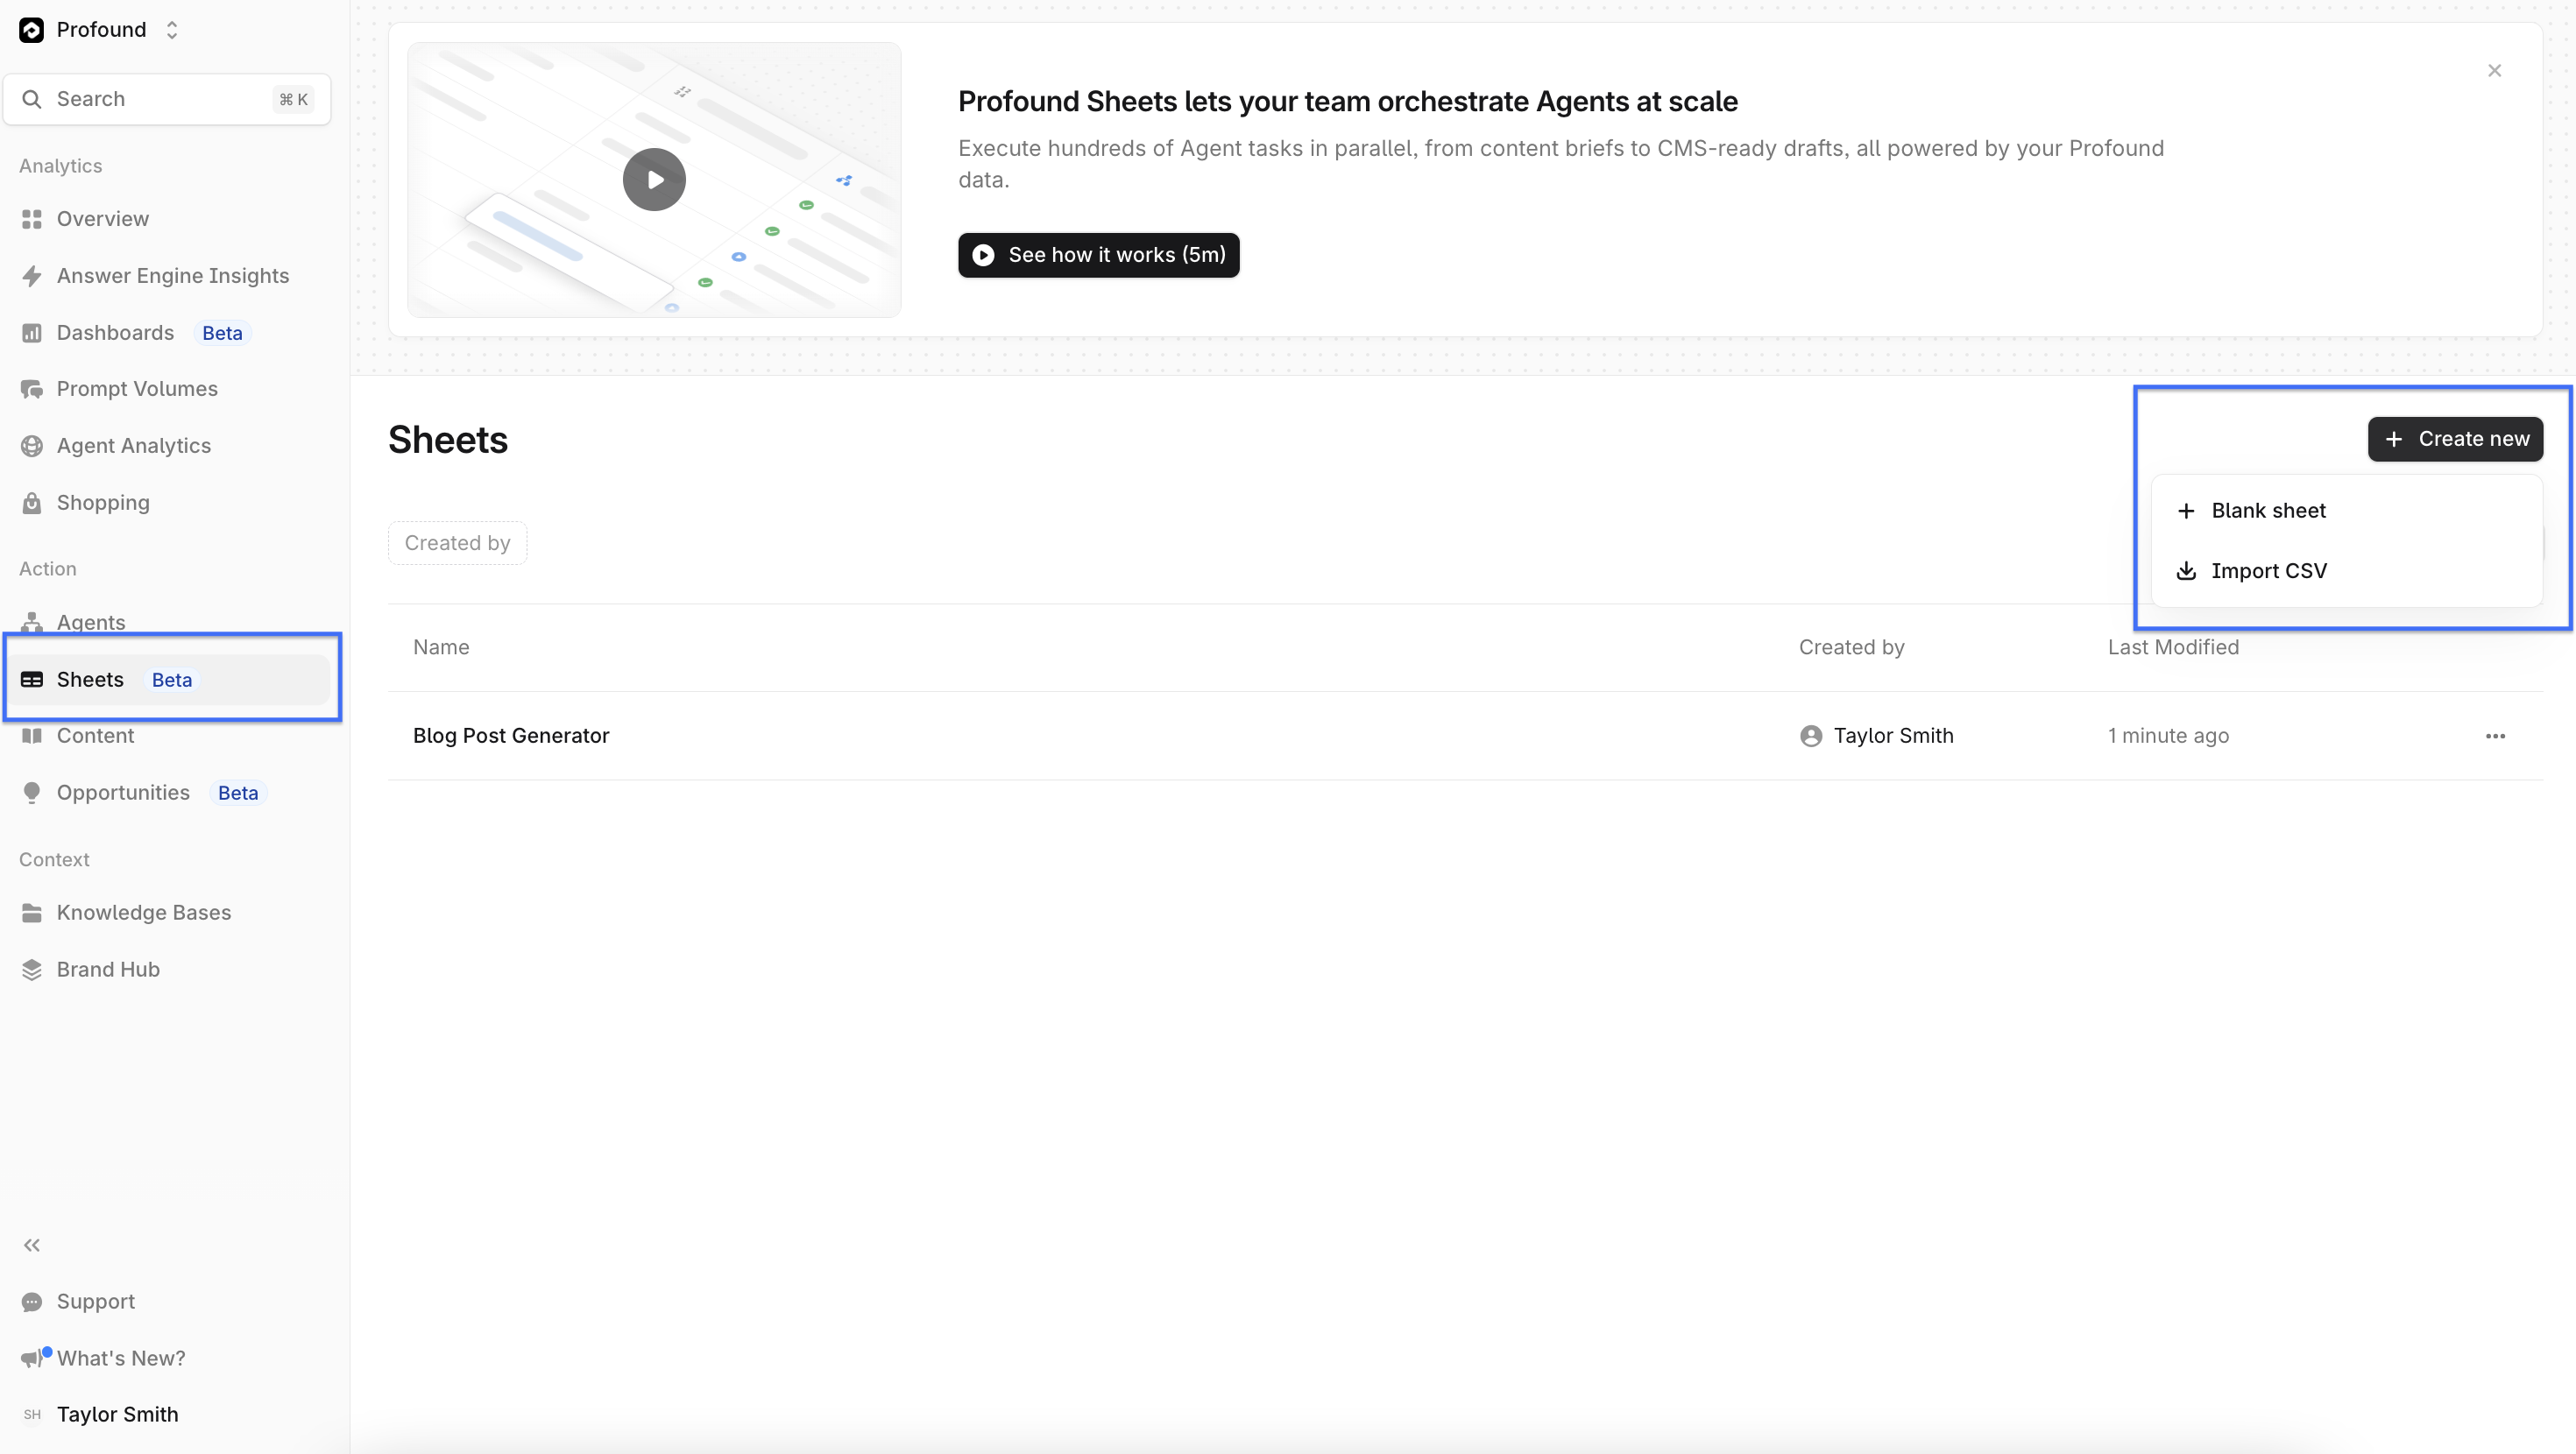Screen dimensions: 2576x1454
Task: Open the Shopping section
Action: click(103, 503)
